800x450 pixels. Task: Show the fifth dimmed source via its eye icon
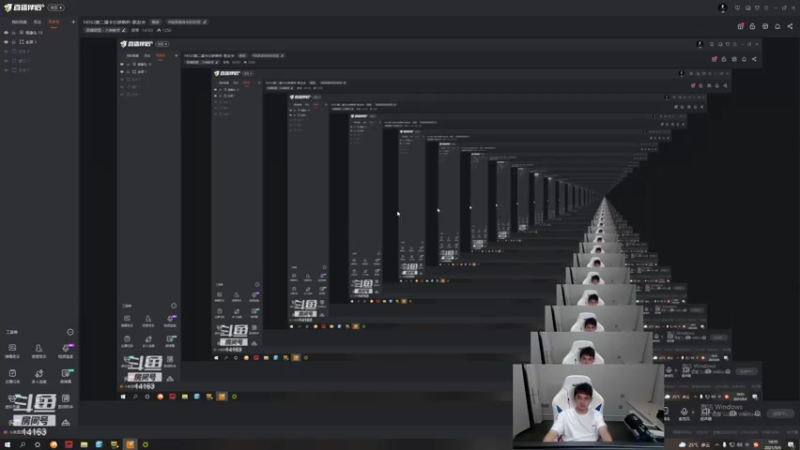point(6,70)
